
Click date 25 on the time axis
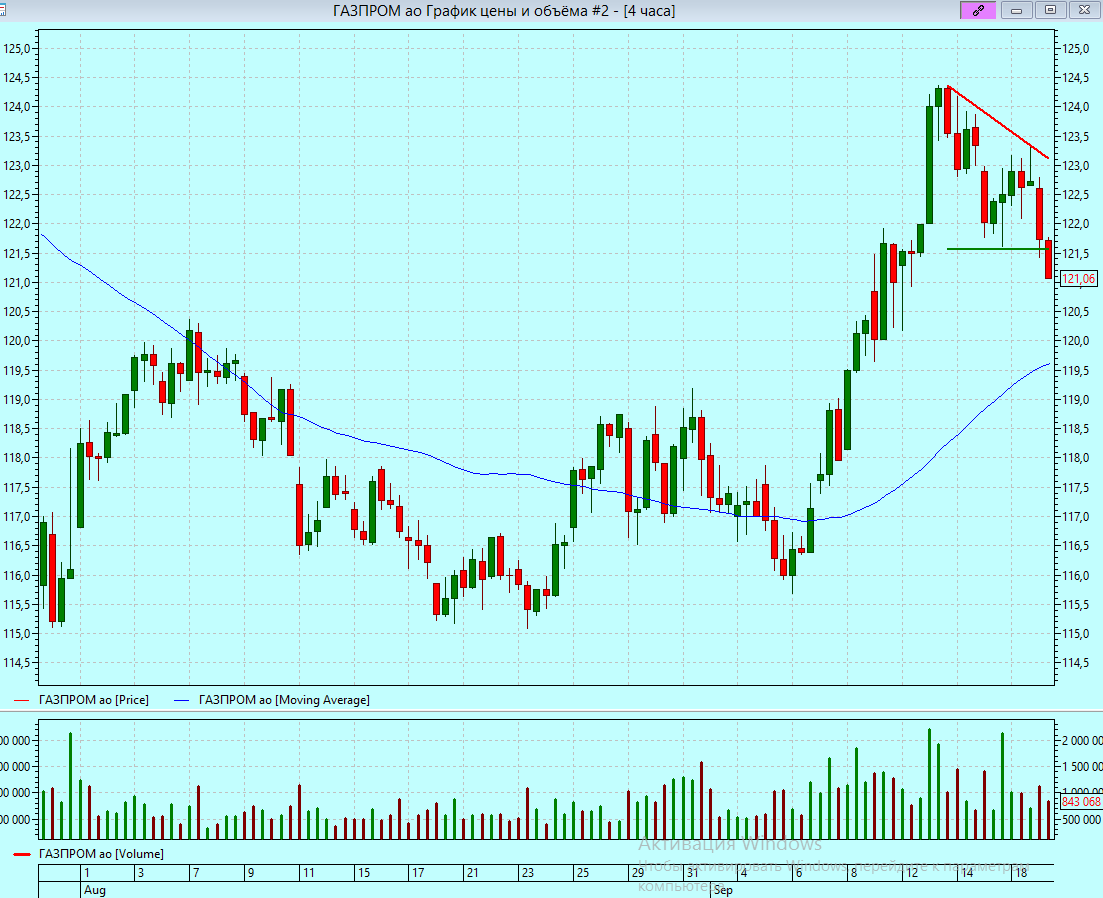582,873
